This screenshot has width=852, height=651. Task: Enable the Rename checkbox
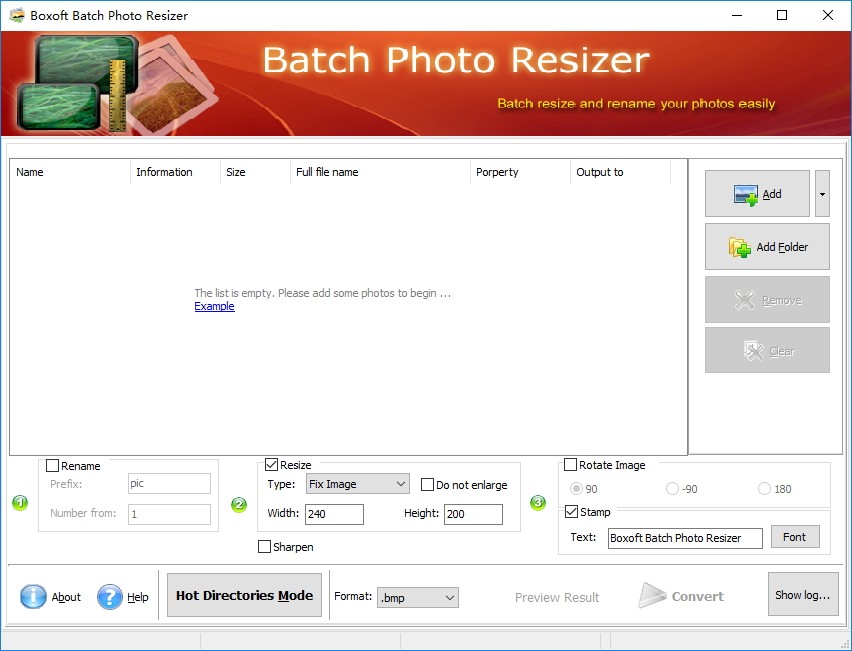[53, 466]
